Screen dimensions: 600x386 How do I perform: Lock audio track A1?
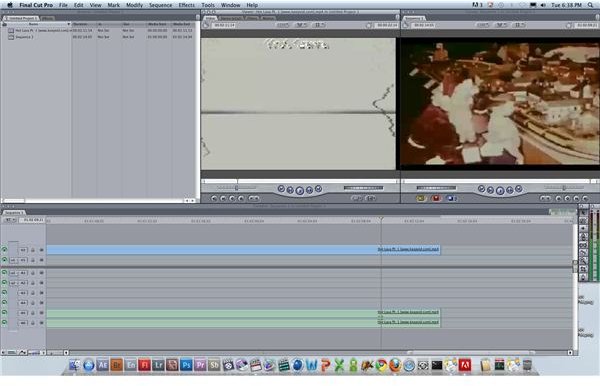pos(33,273)
